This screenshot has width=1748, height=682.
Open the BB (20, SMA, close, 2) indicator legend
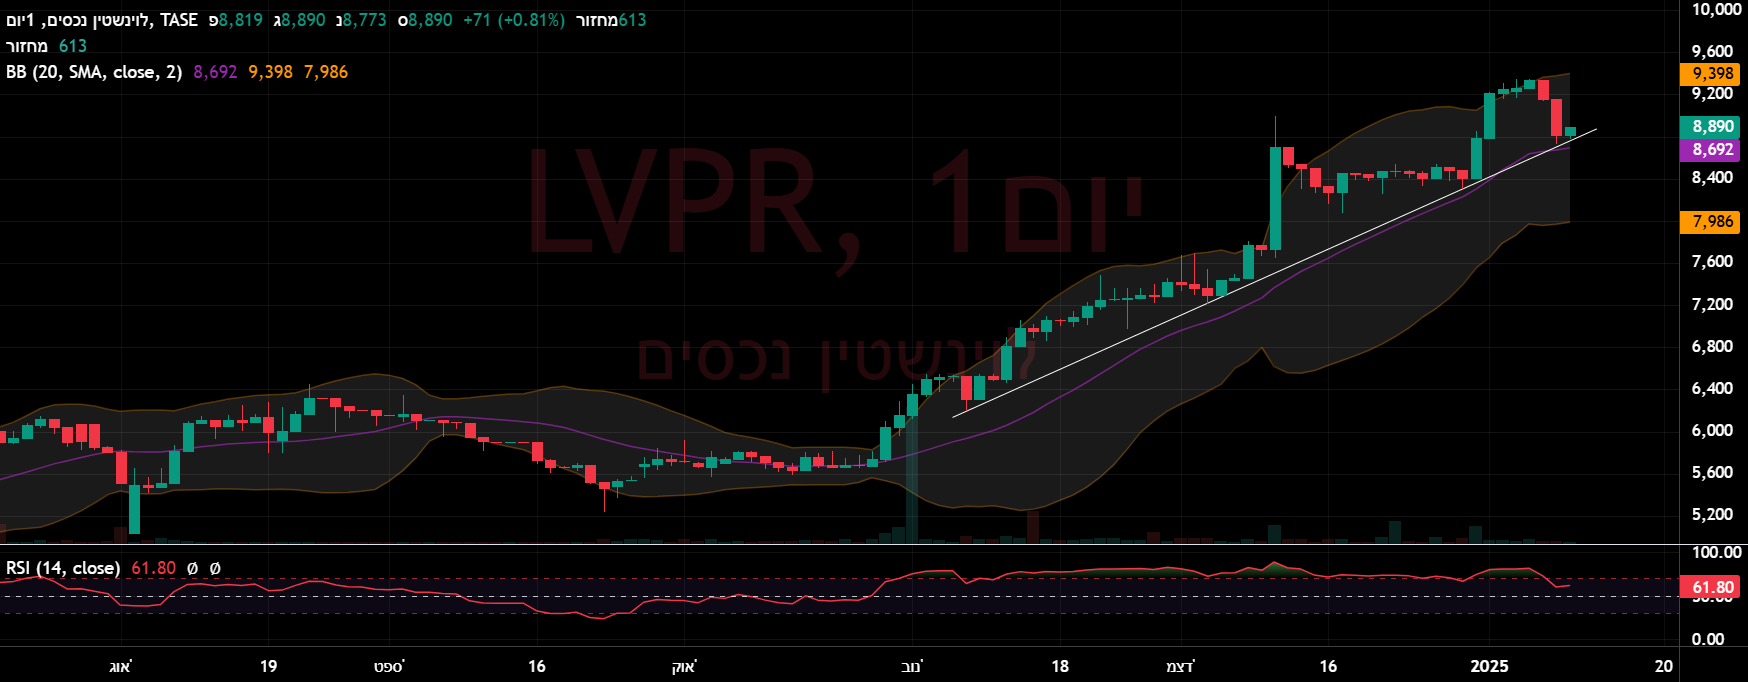[94, 72]
